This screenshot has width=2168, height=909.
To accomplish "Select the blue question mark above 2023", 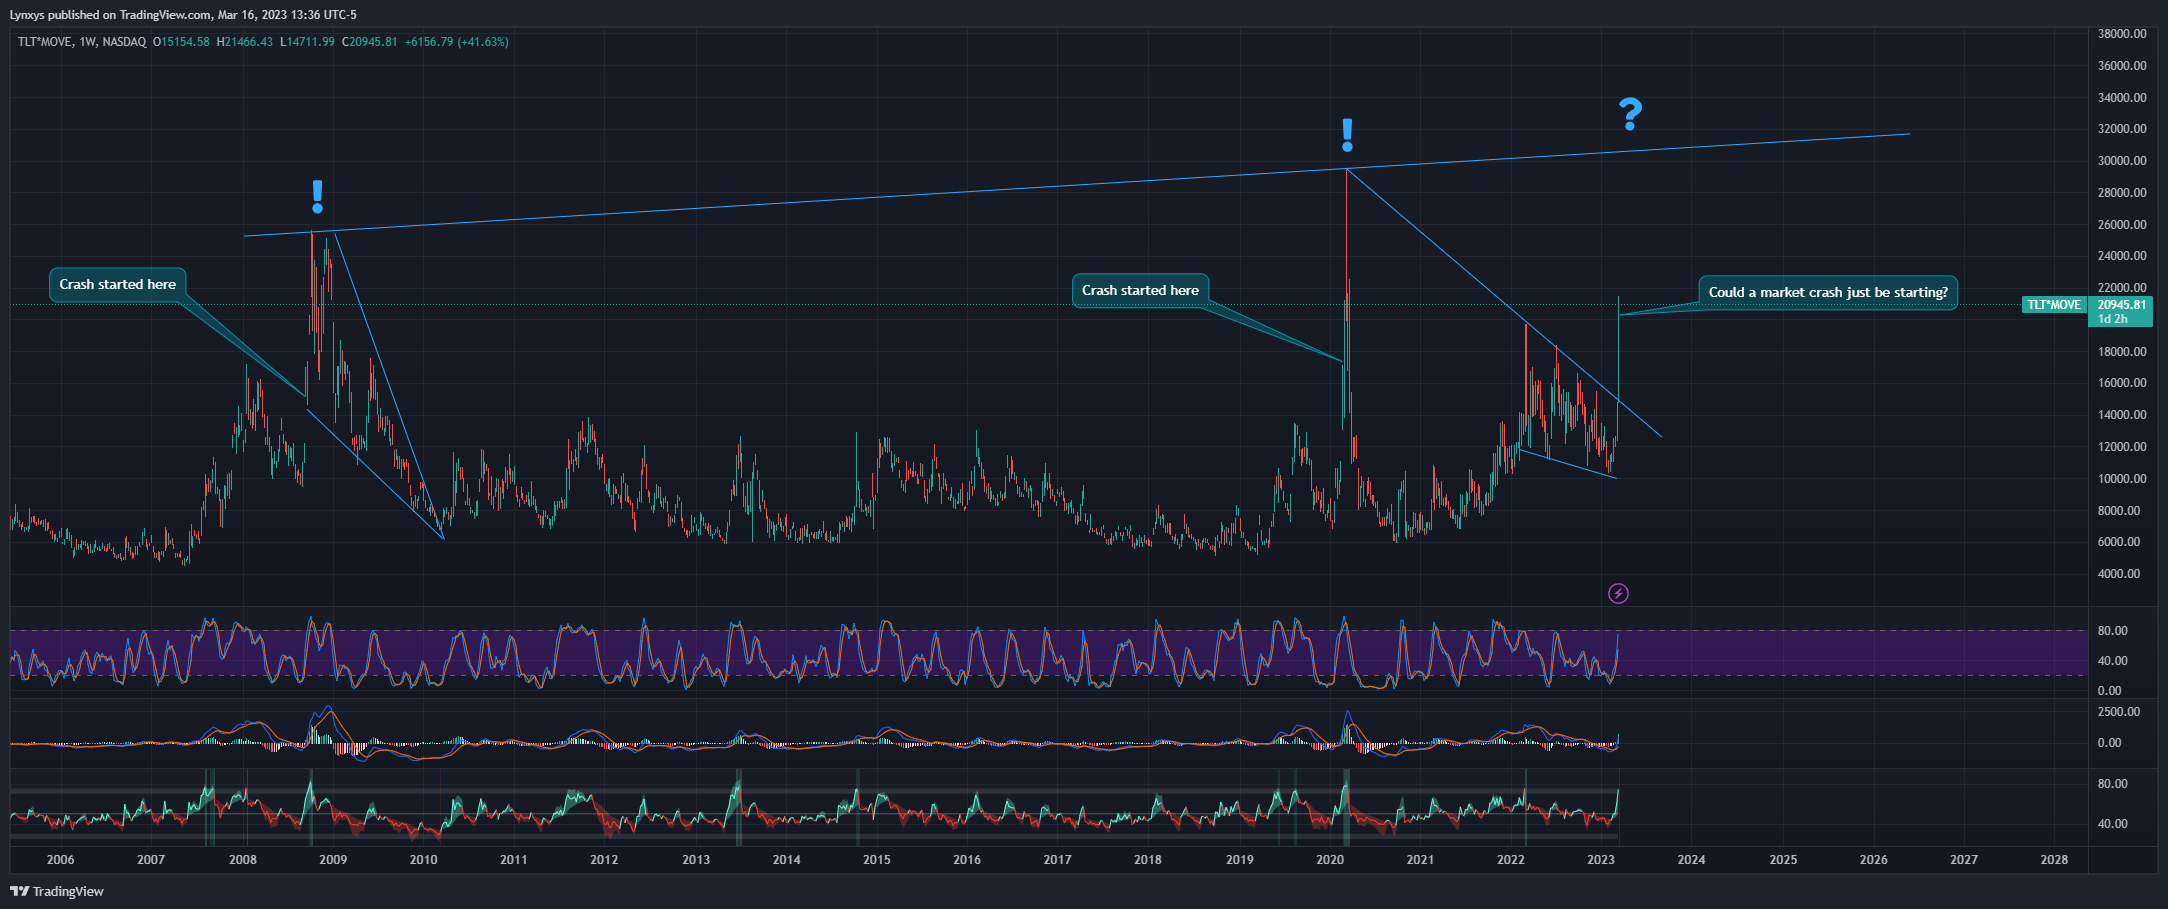I will point(1630,115).
